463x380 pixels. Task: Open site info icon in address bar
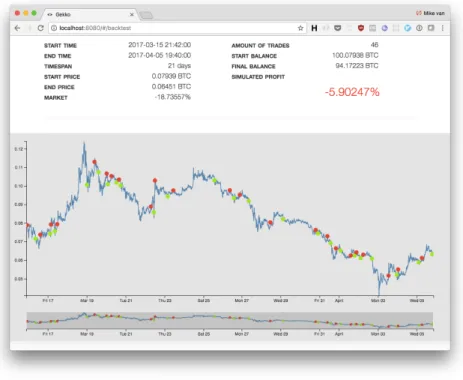(x=54, y=28)
